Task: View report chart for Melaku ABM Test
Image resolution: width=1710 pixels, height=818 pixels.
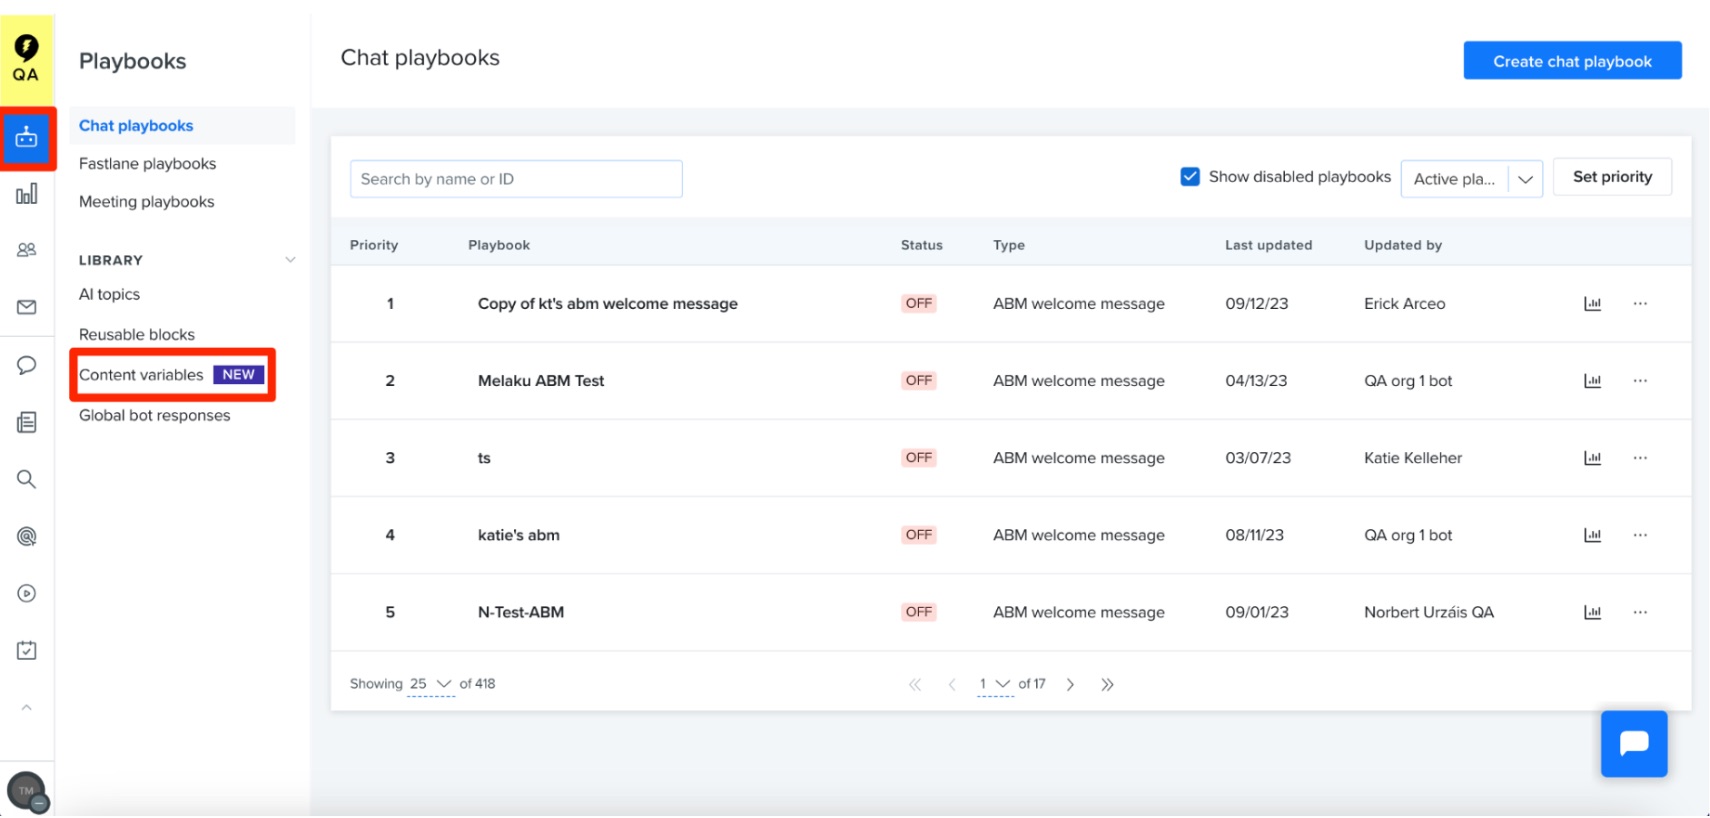Action: 1592,381
